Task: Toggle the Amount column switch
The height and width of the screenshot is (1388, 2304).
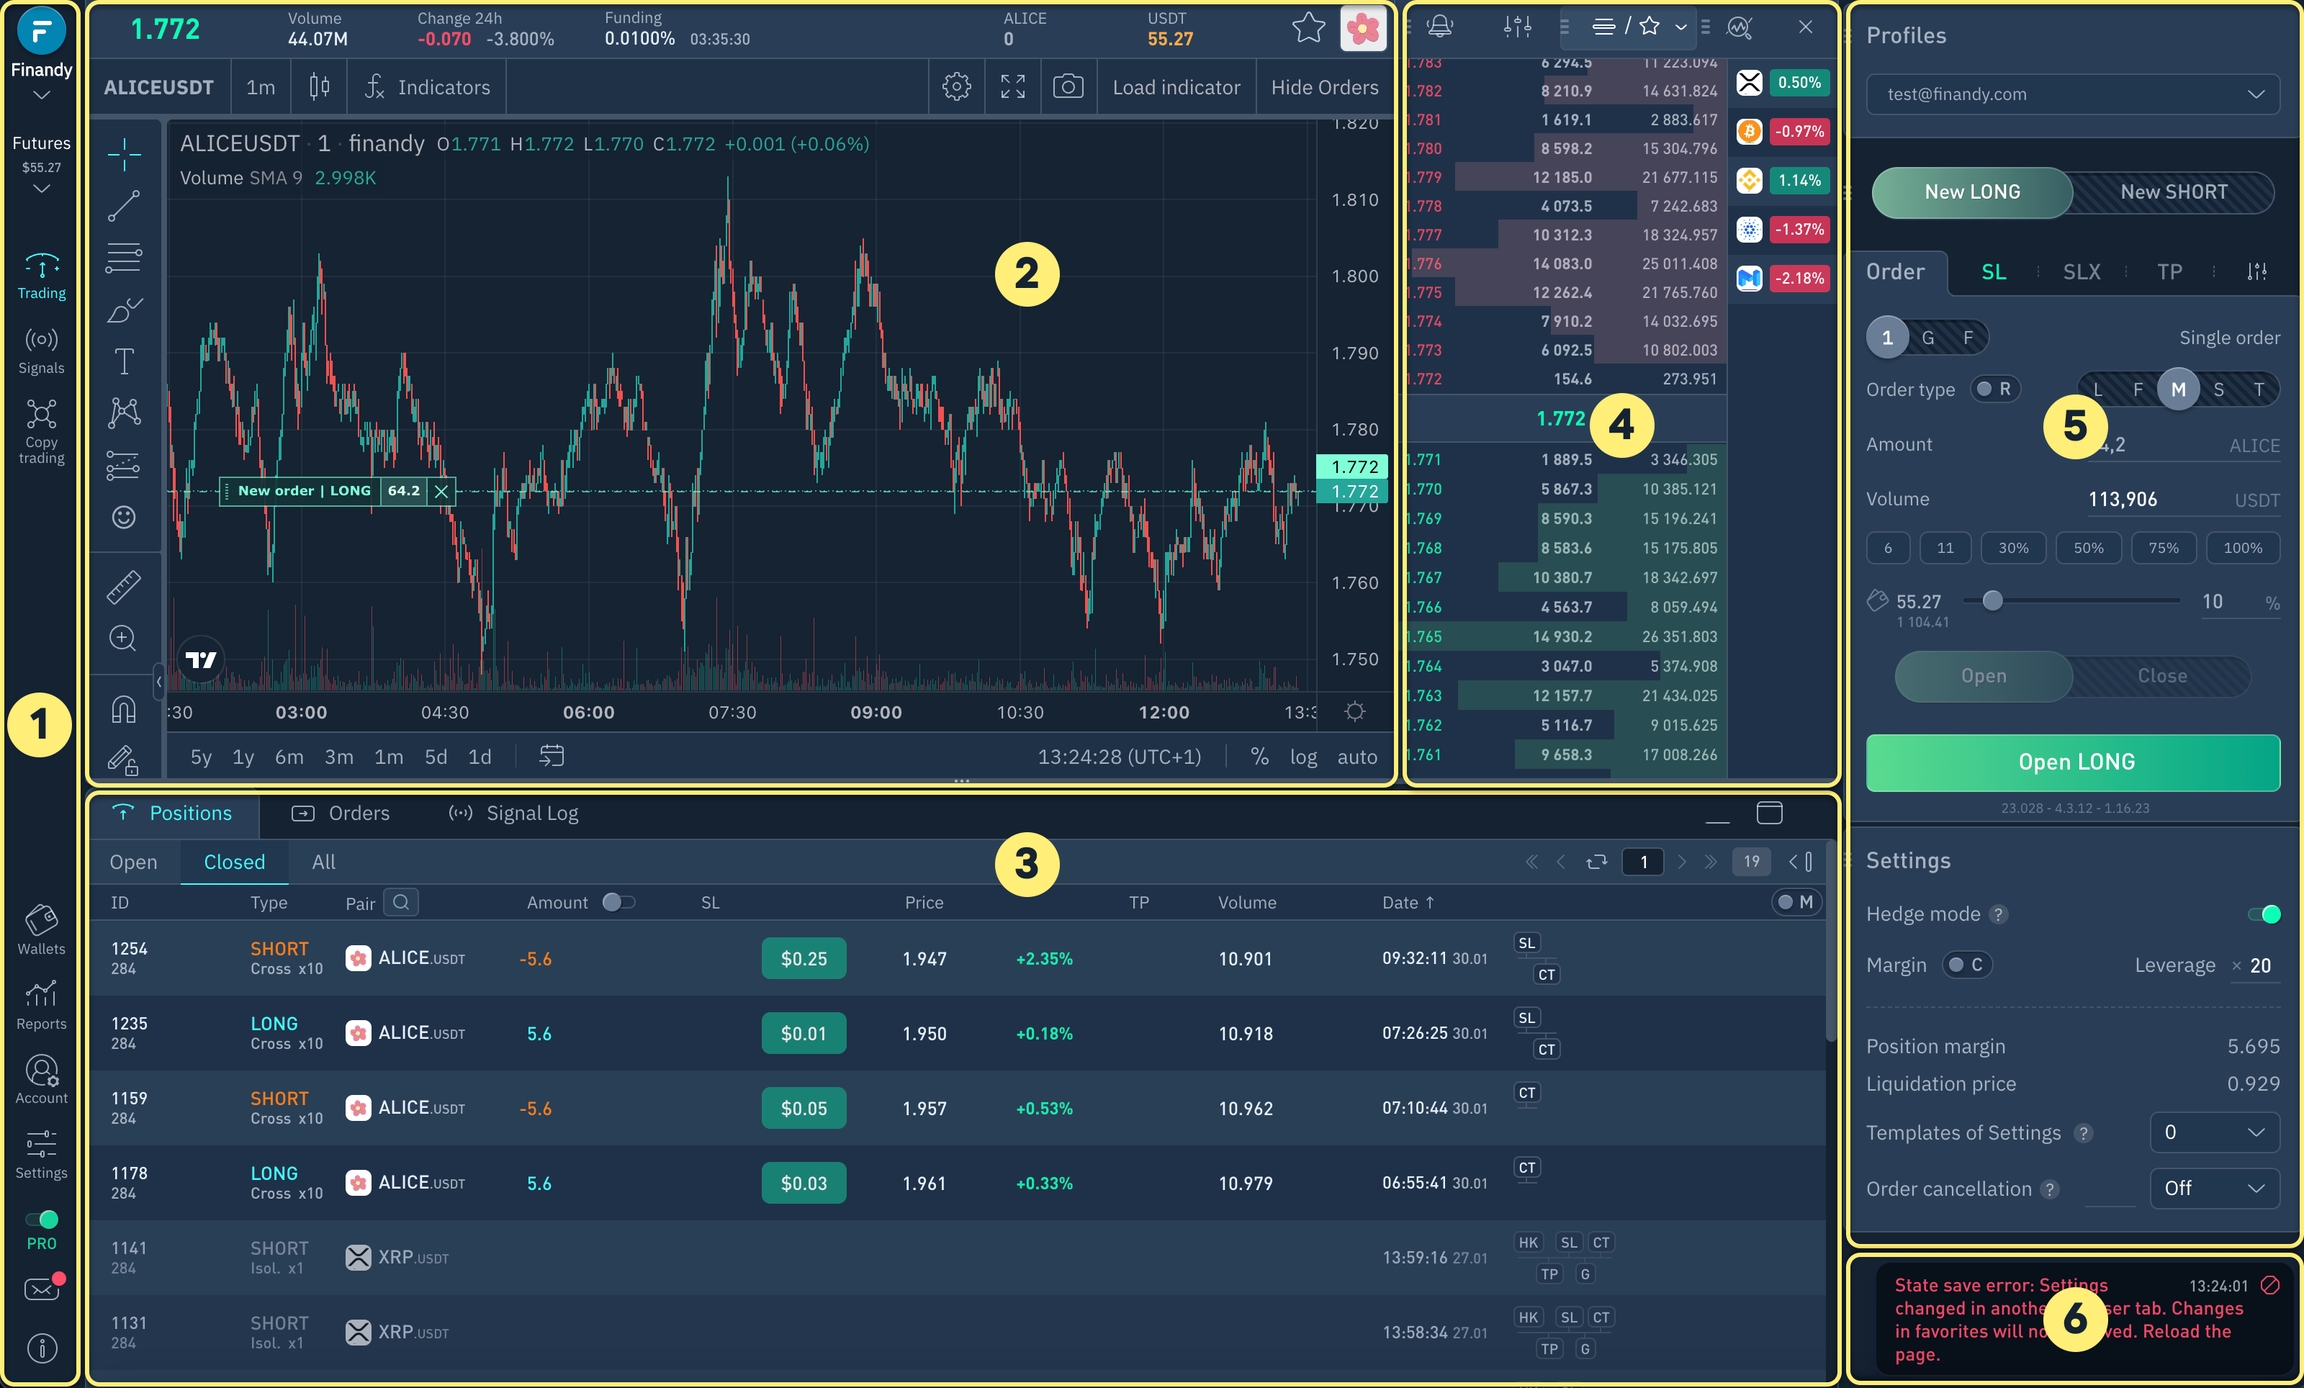Action: 619,902
